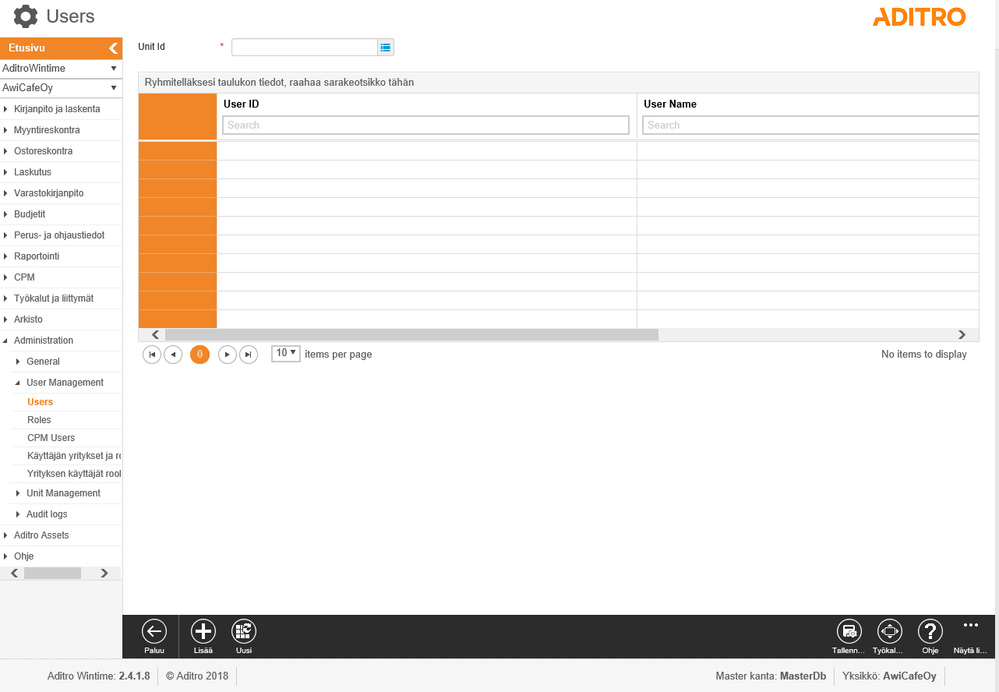Click the Uusi icon in bottom toolbar

243,631
